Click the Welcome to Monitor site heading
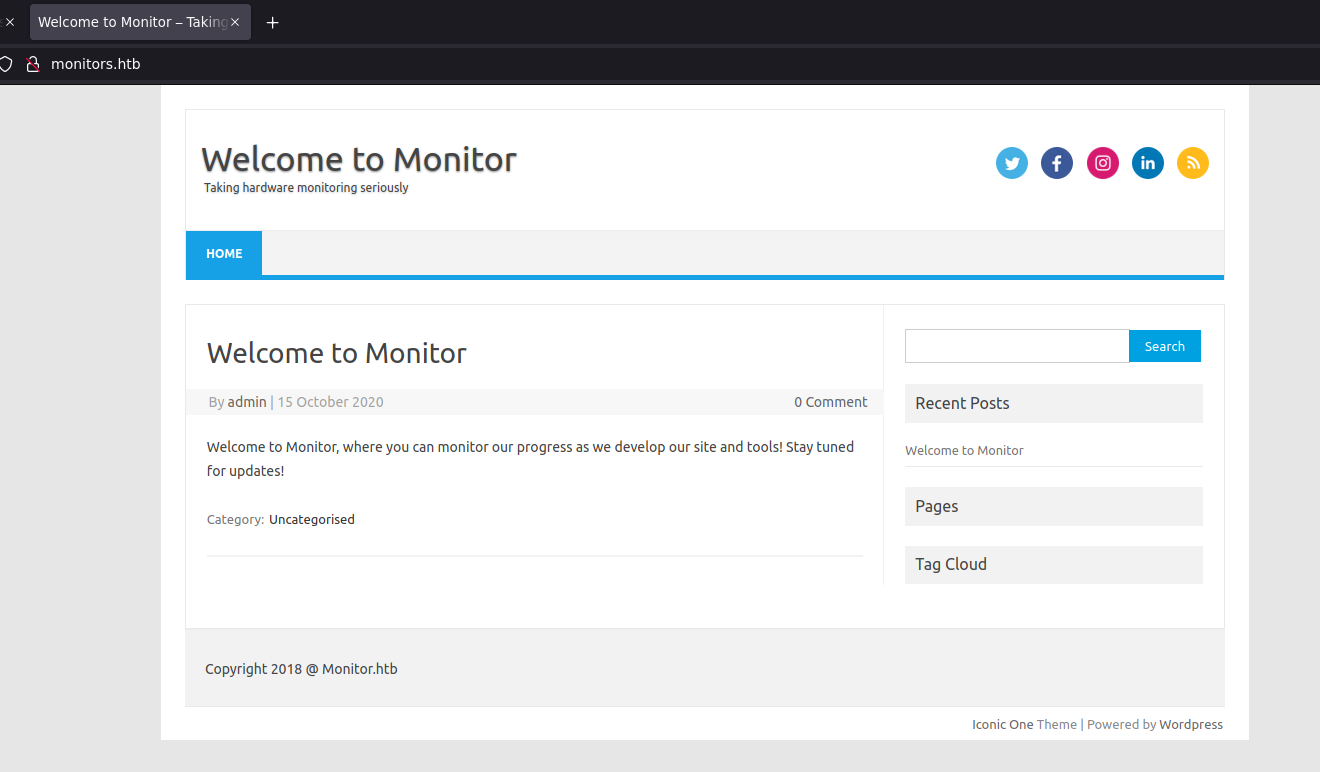 [x=359, y=159]
